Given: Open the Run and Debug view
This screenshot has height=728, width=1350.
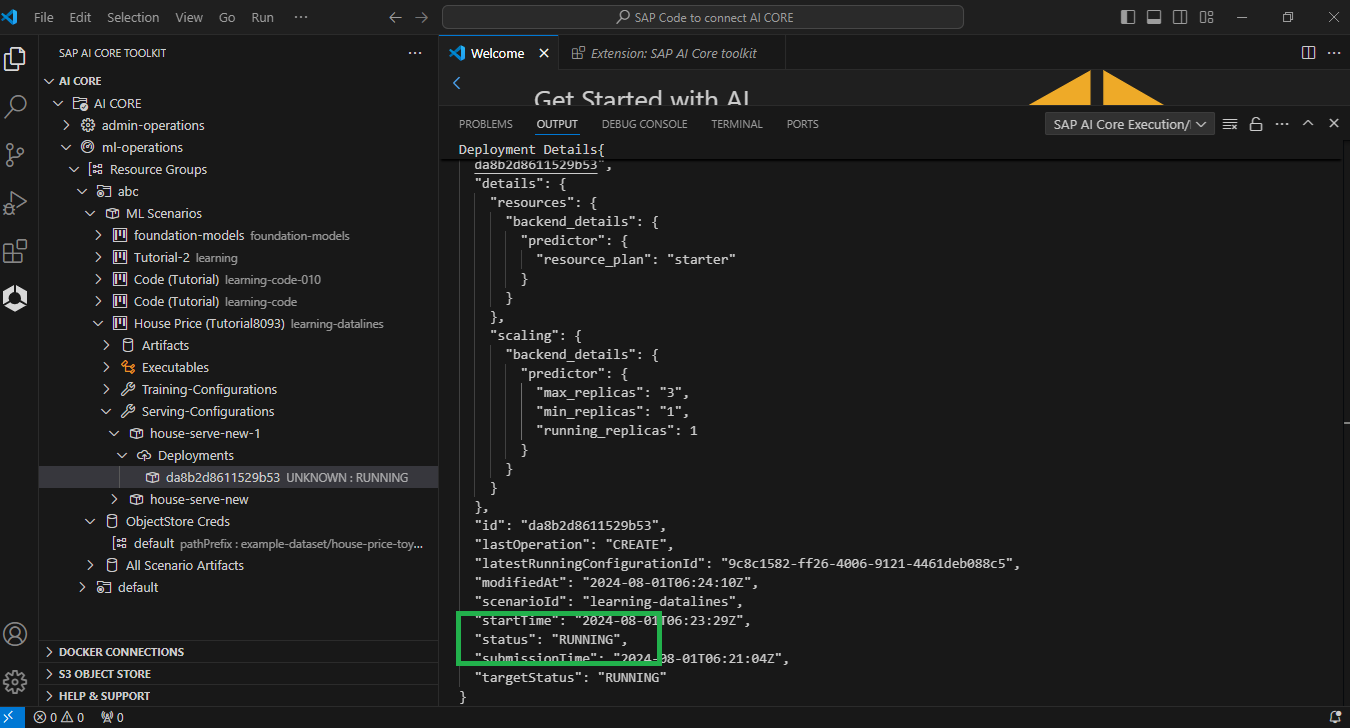Looking at the screenshot, I should click(15, 203).
